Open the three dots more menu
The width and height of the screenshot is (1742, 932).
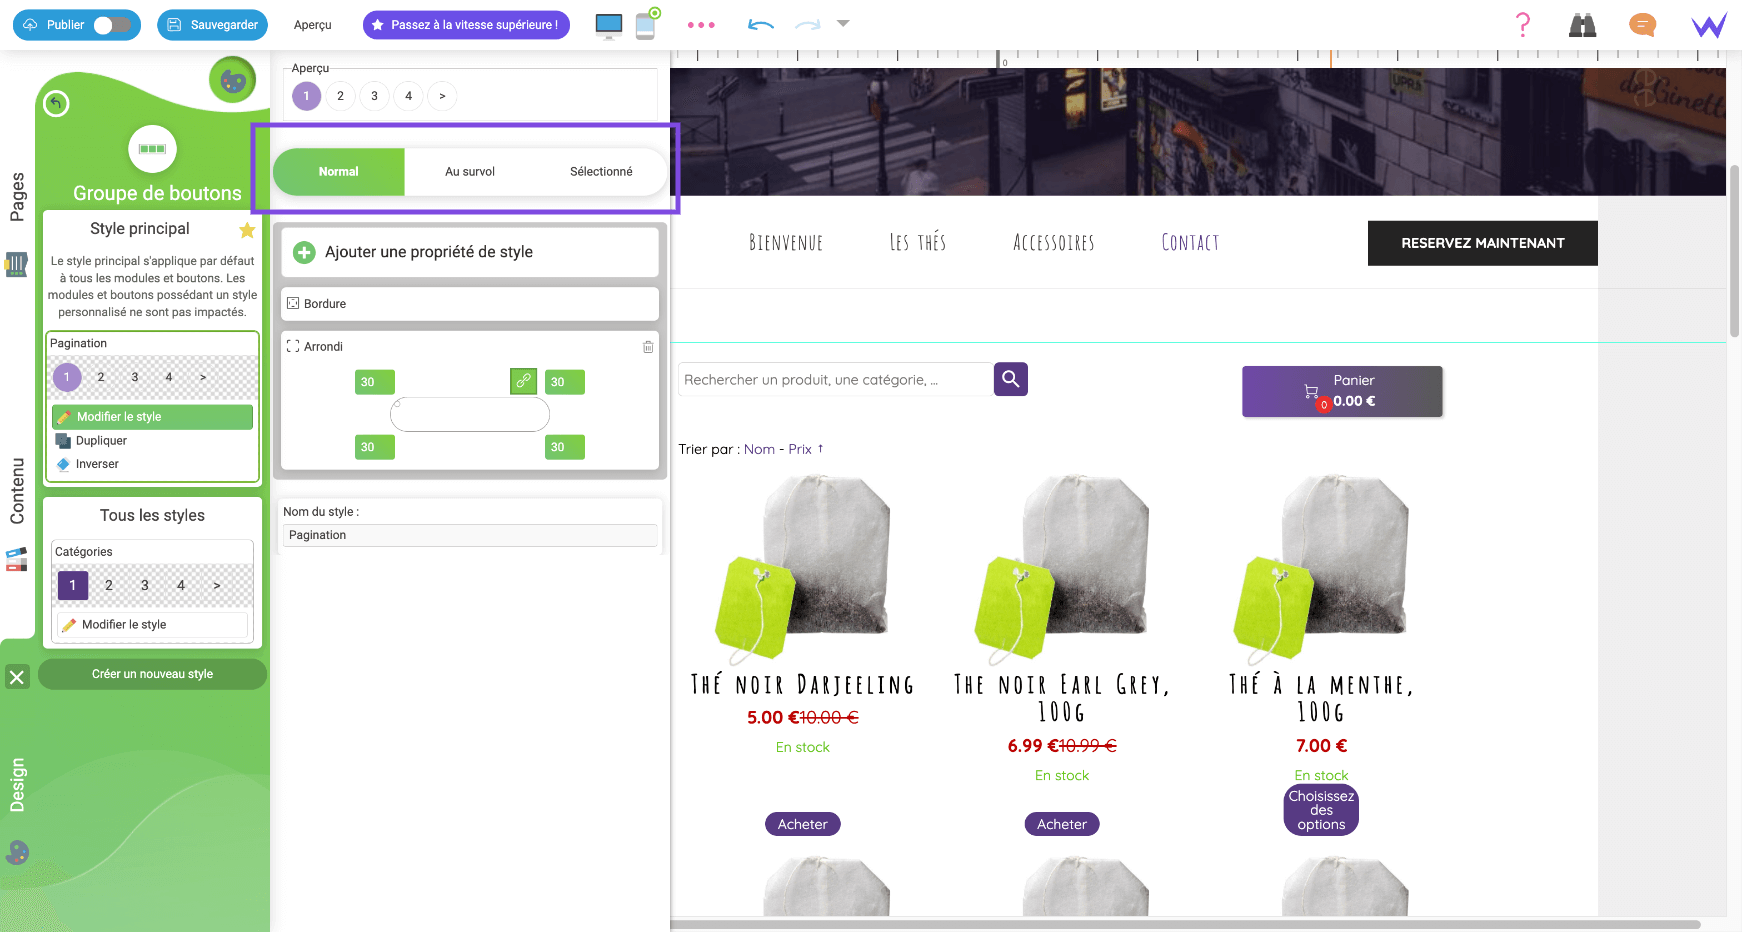tap(701, 25)
